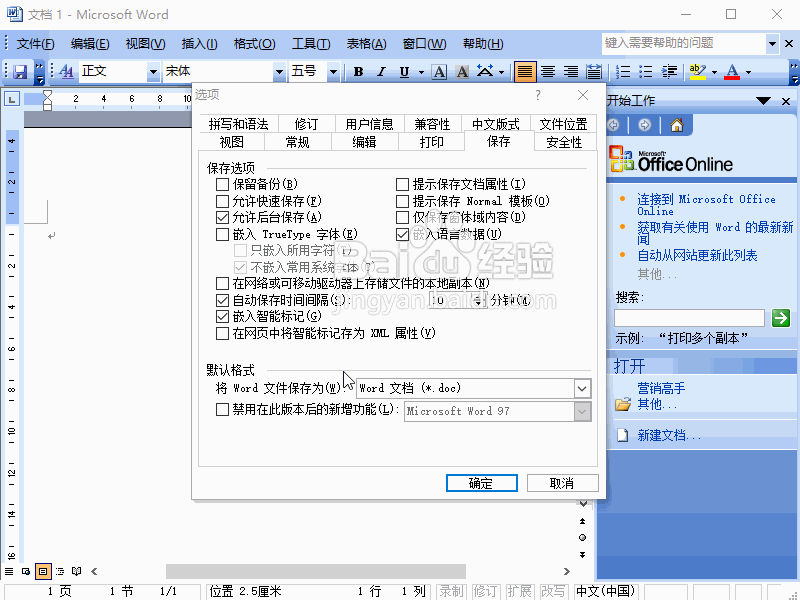The width and height of the screenshot is (800, 600).
Task: Expand the underline style dropdown arrow
Action: [421, 72]
